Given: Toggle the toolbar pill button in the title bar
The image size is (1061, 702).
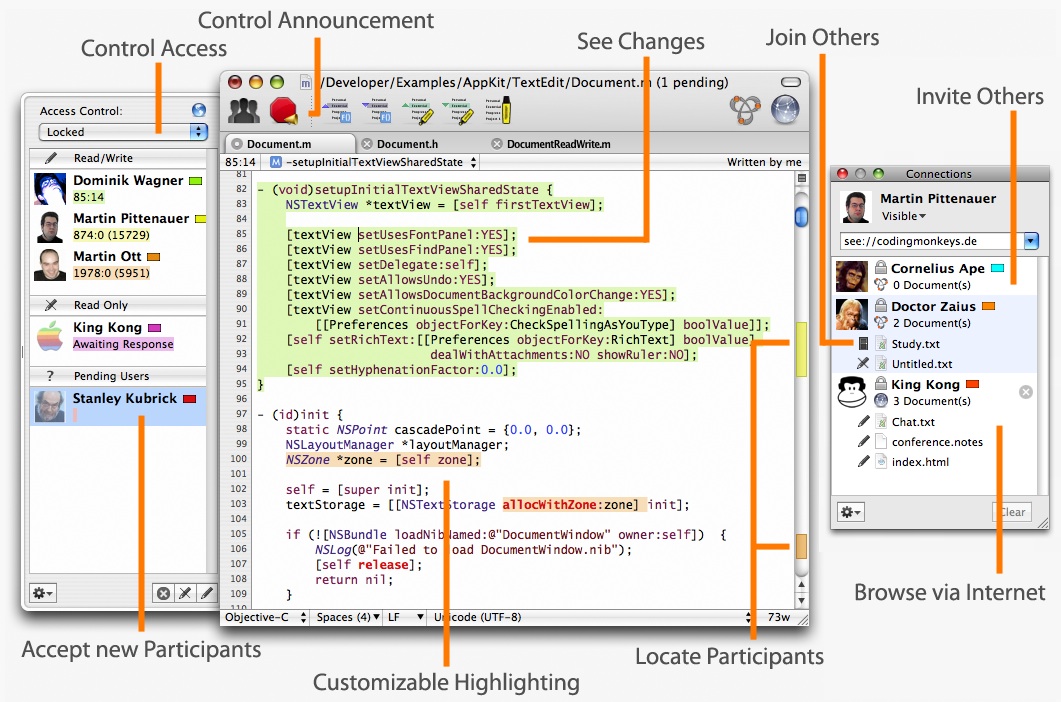Looking at the screenshot, I should [x=790, y=82].
